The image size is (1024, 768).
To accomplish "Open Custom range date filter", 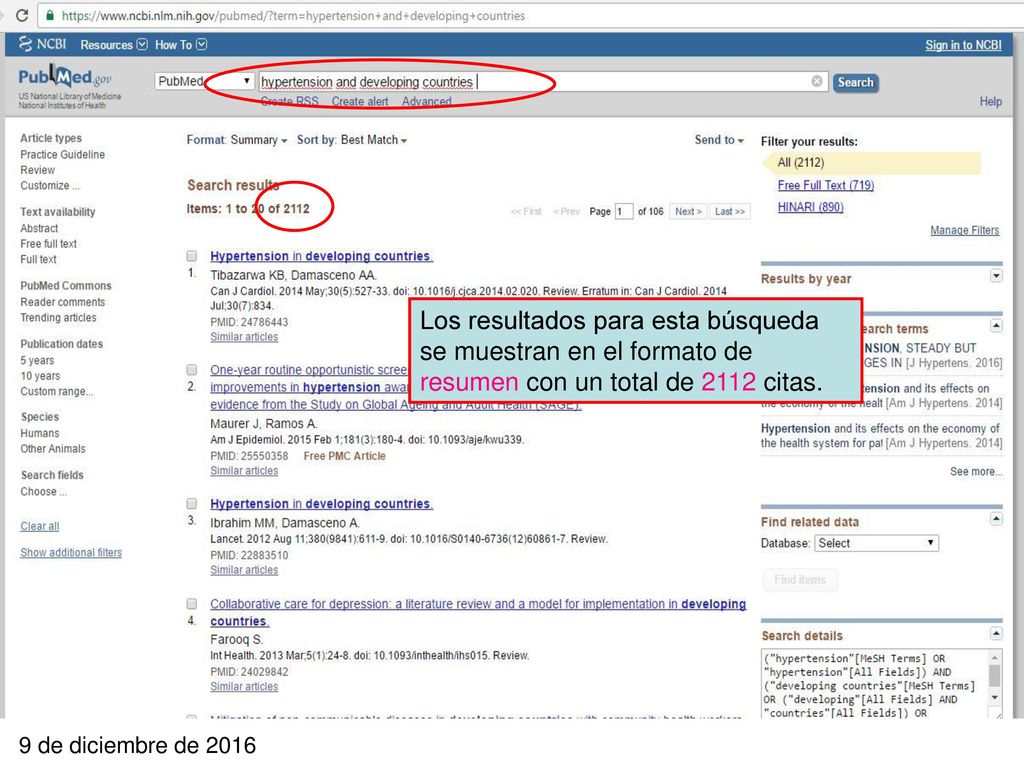I will click(56, 391).
